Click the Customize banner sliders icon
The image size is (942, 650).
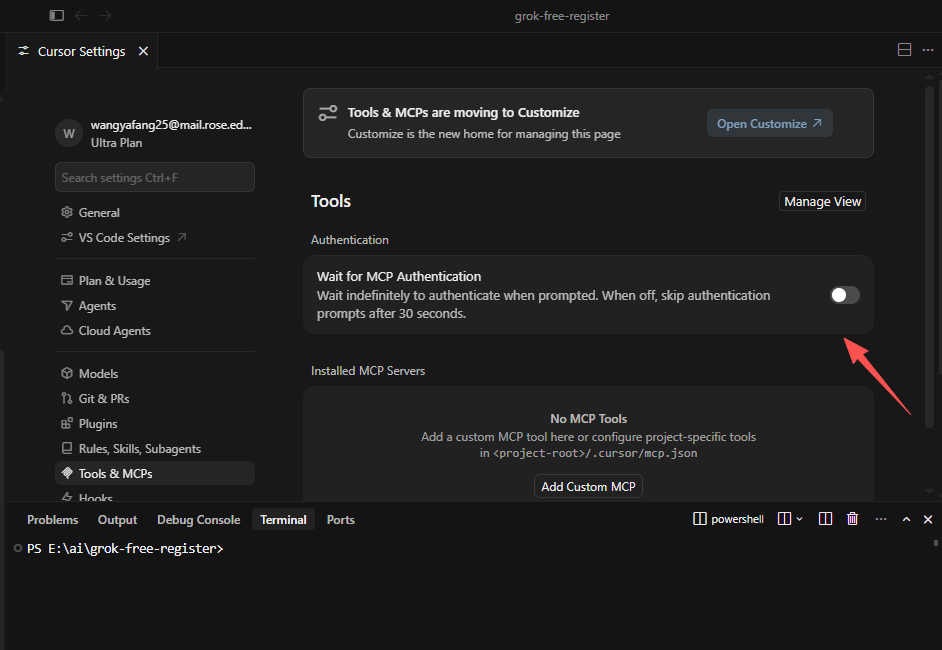(x=328, y=113)
